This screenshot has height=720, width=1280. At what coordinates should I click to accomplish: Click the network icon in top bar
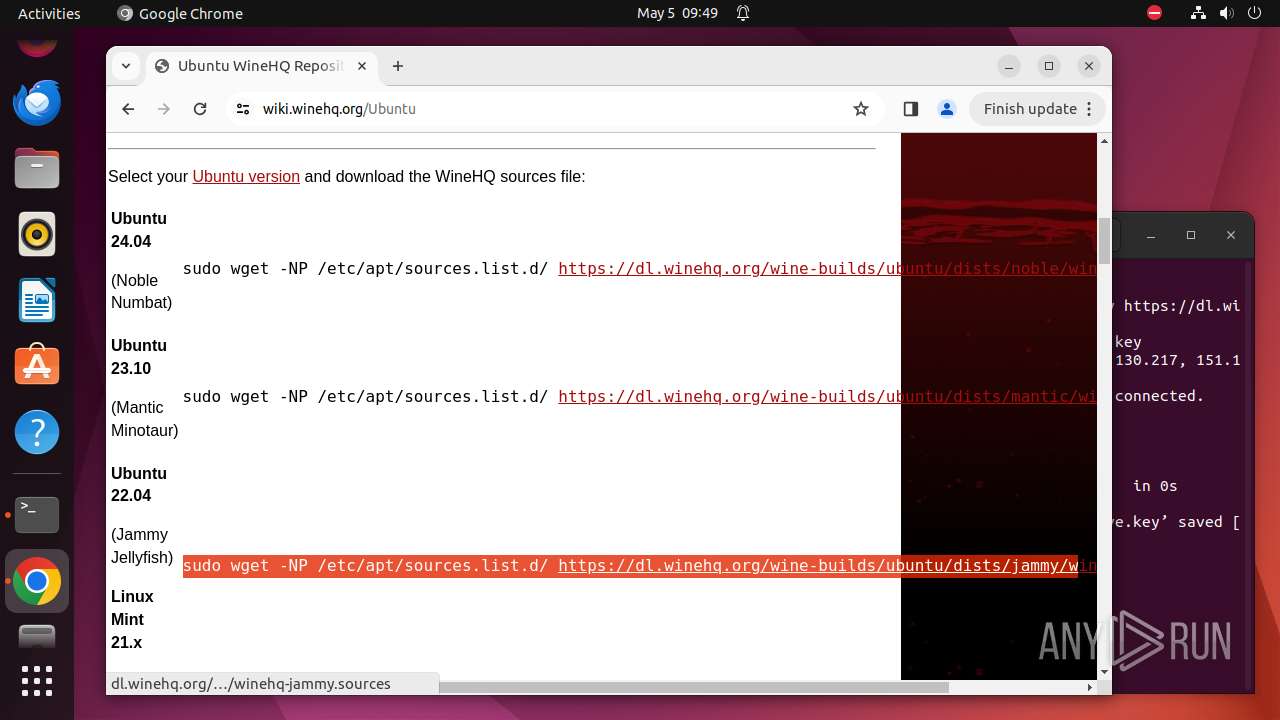(x=1198, y=13)
